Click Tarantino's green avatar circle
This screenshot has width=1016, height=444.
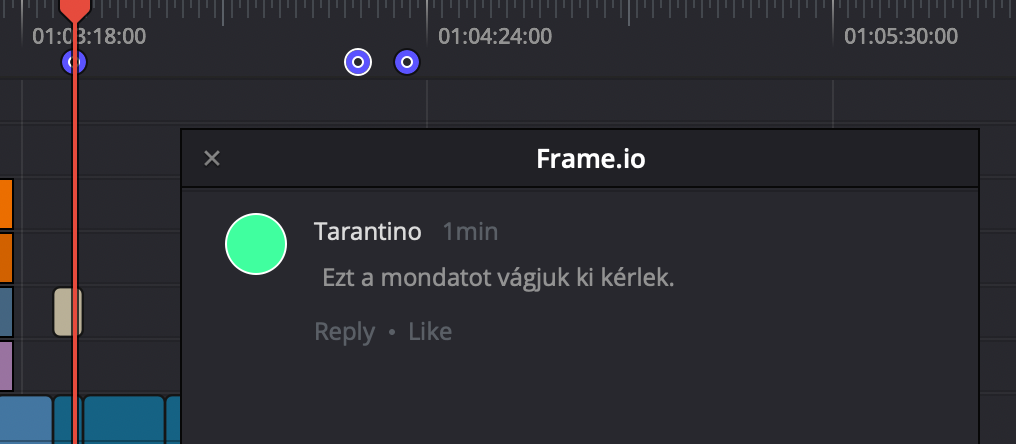[x=256, y=243]
